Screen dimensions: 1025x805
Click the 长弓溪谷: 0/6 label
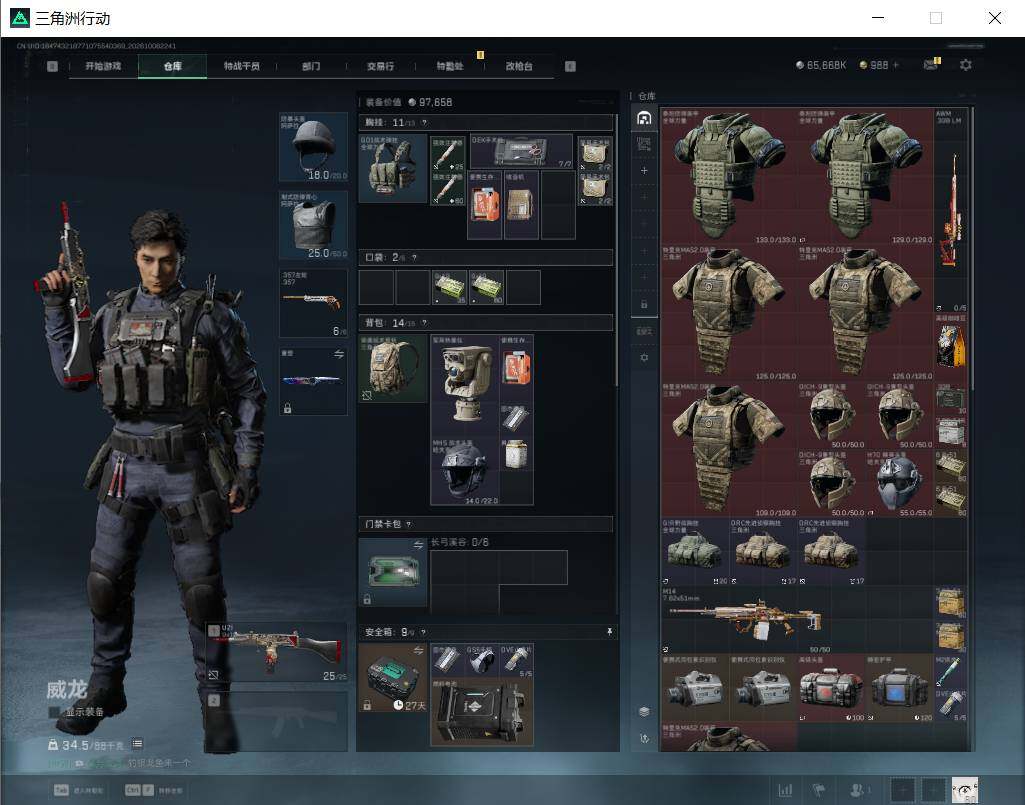(x=460, y=542)
